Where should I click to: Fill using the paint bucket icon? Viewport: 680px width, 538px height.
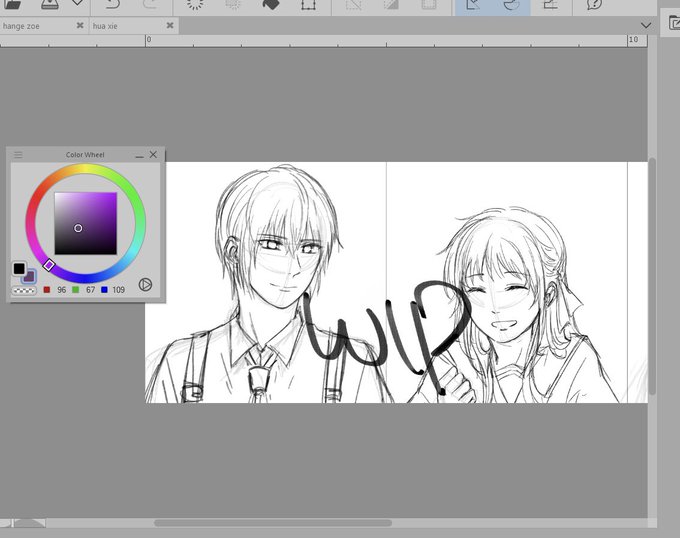click(271, 4)
